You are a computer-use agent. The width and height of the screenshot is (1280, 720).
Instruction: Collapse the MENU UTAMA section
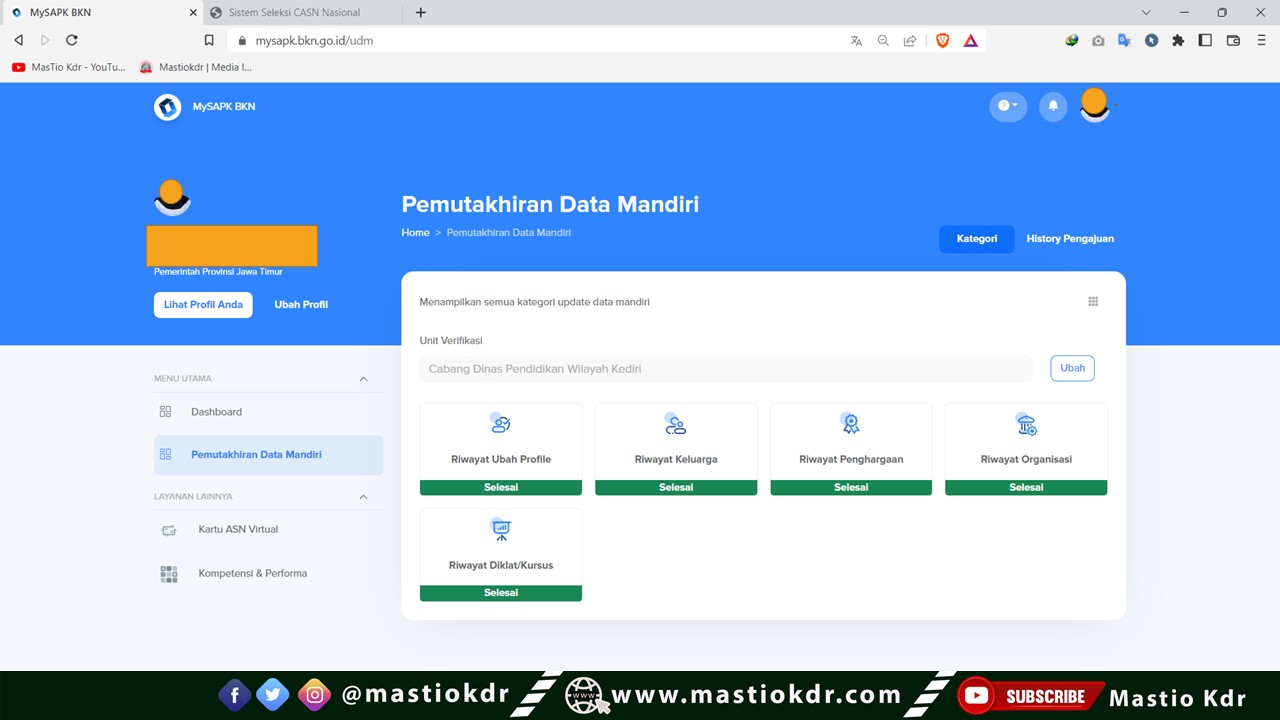[x=363, y=378]
